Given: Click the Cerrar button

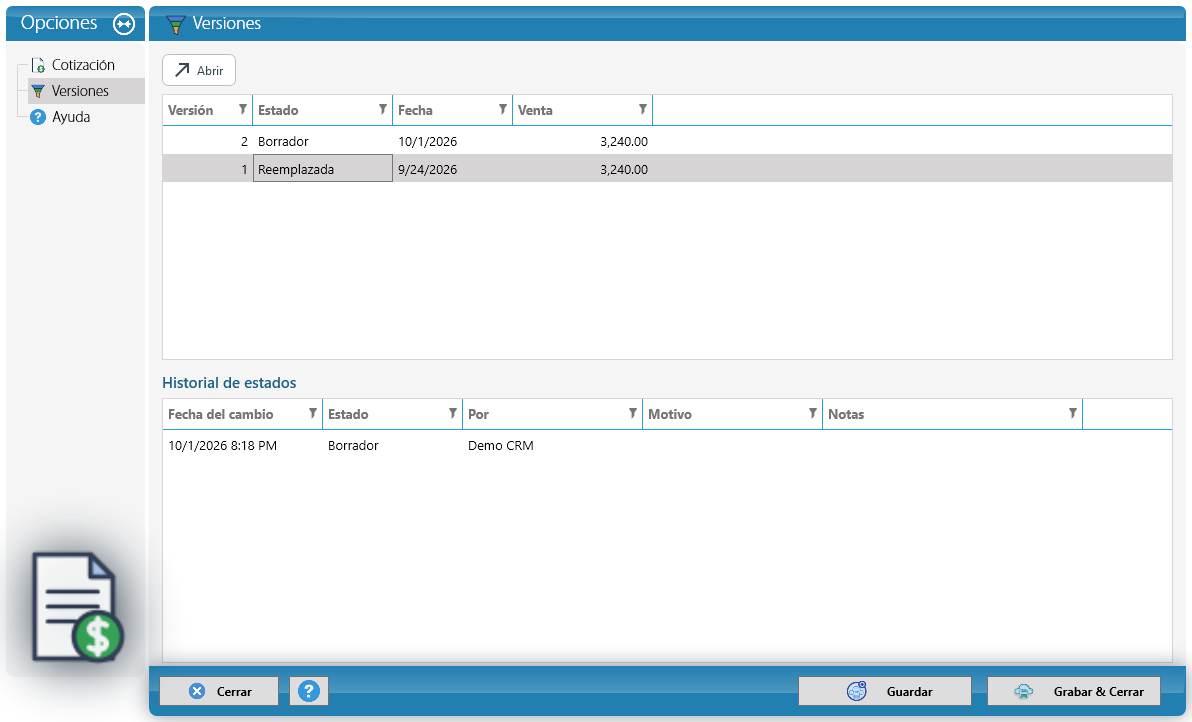Looking at the screenshot, I should click(x=219, y=691).
